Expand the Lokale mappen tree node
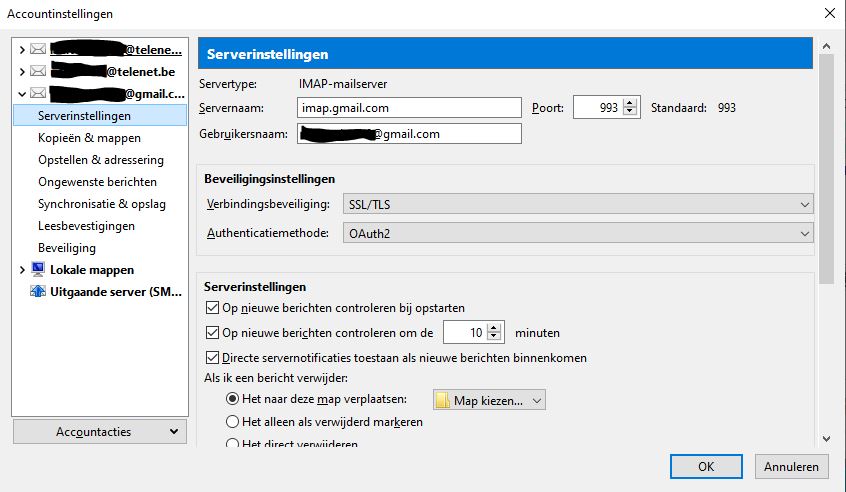Image resolution: width=846 pixels, height=492 pixels. [22, 270]
